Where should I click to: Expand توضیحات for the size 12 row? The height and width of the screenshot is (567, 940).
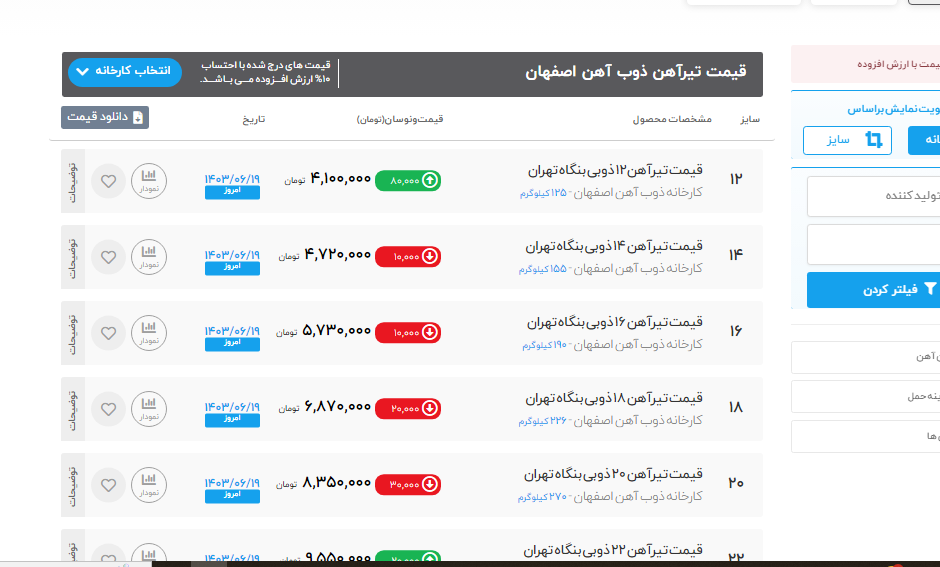(x=73, y=181)
